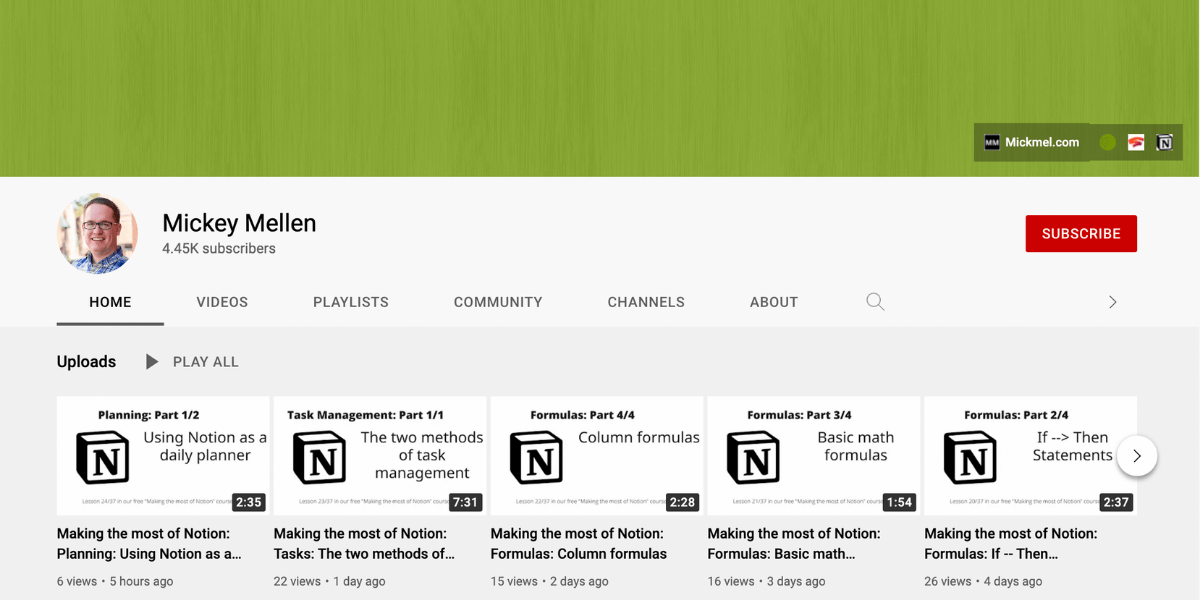Show more channel tabs with right chevron
1200x600 pixels.
point(1112,302)
